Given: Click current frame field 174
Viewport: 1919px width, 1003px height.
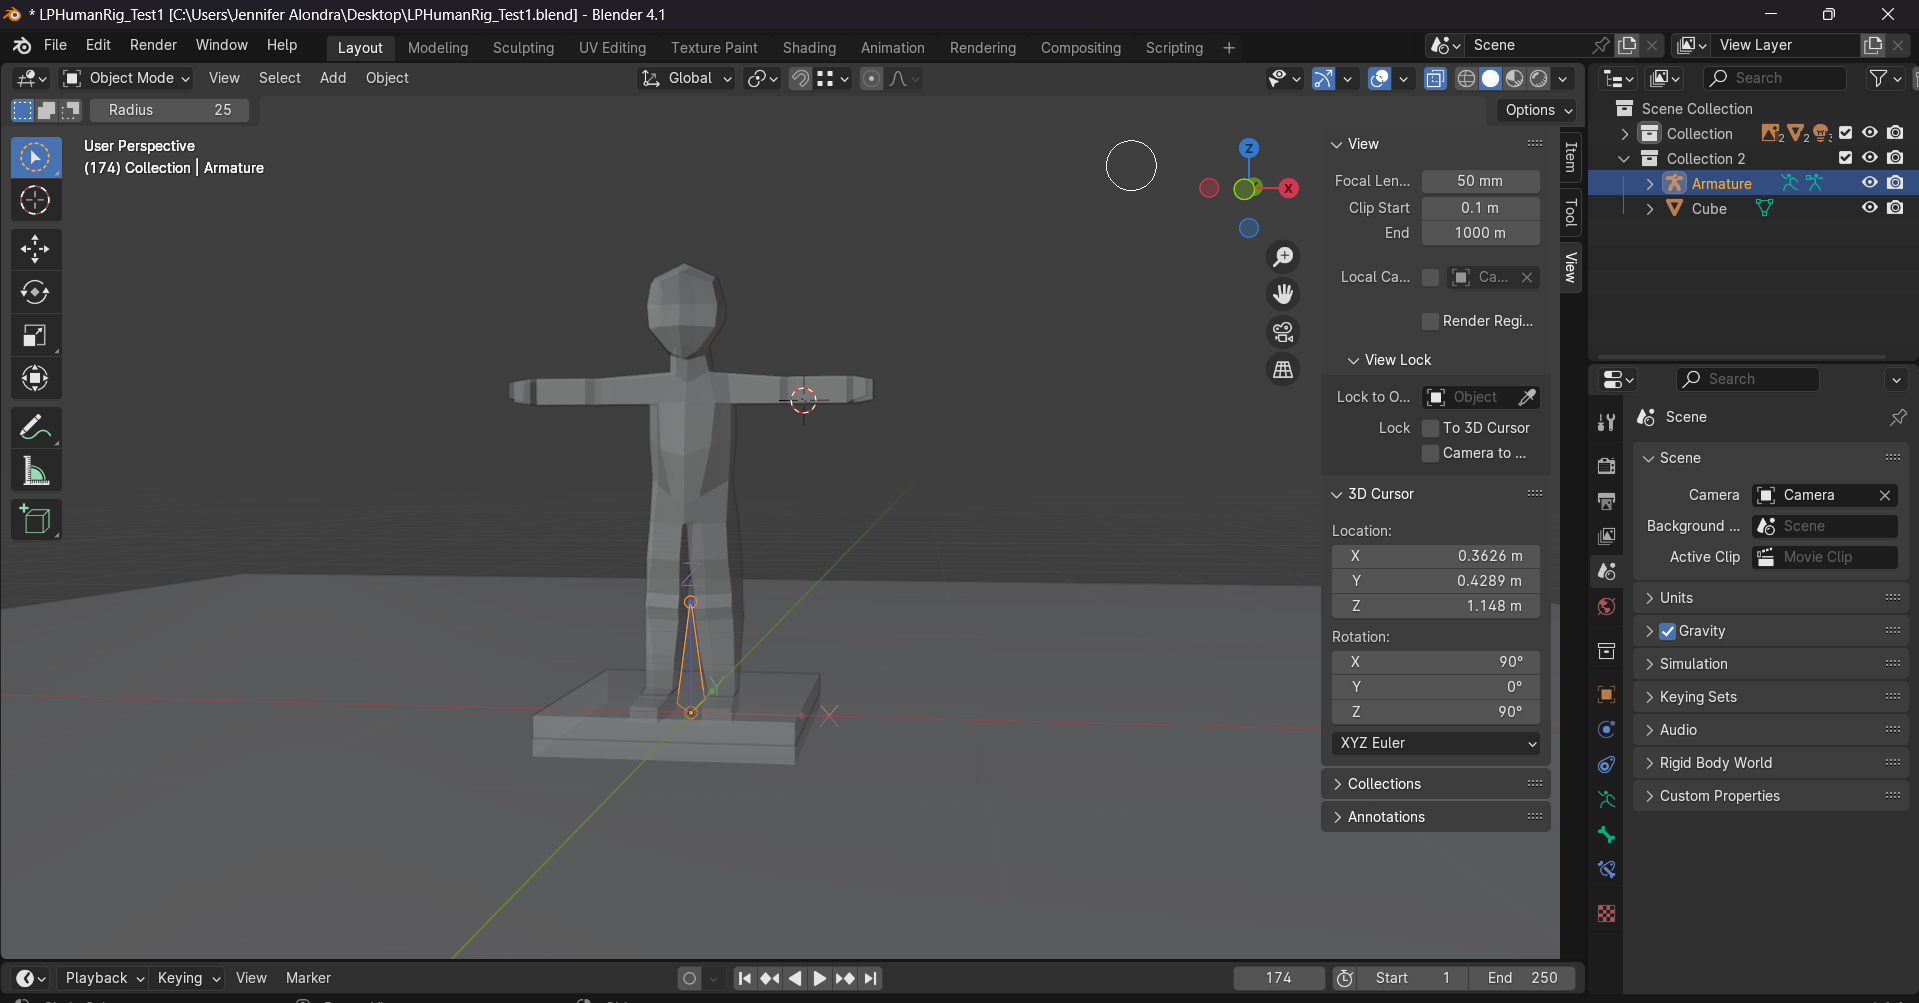Looking at the screenshot, I should 1278,978.
